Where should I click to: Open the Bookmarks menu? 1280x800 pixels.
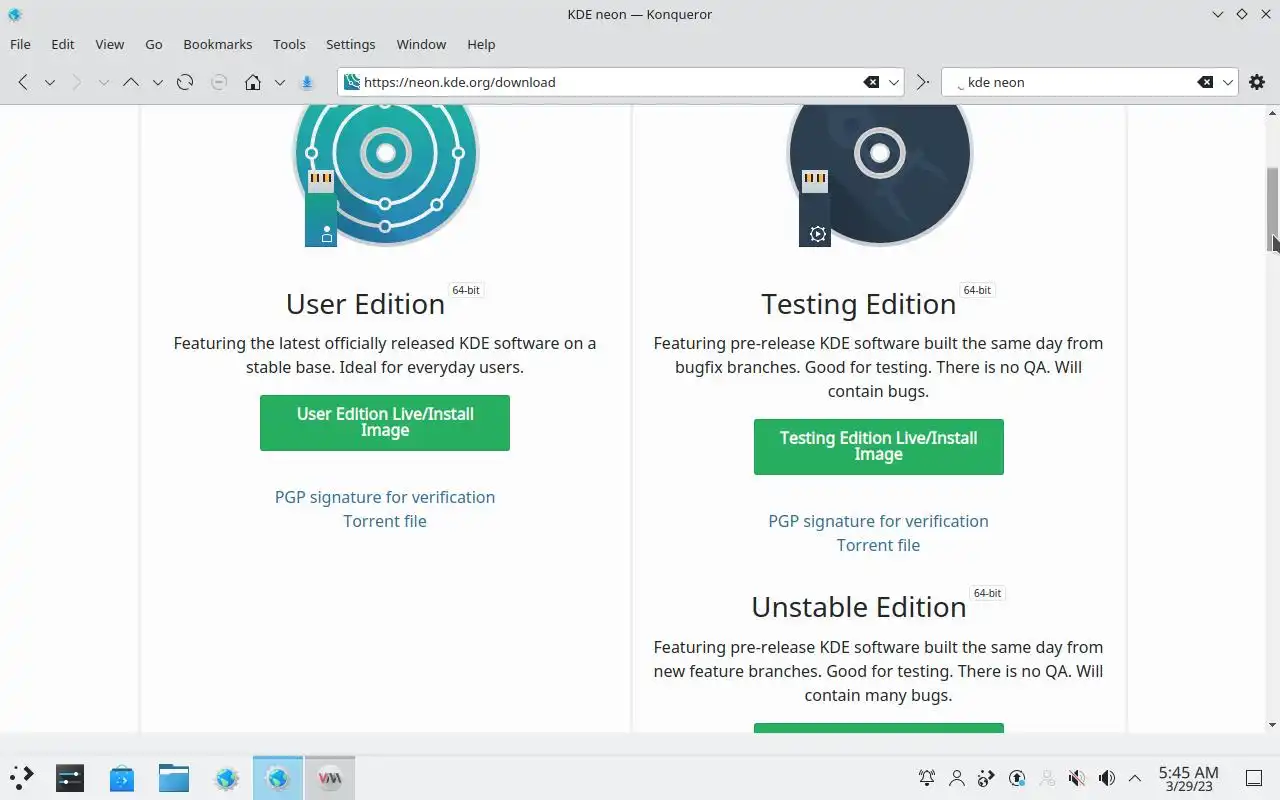218,44
